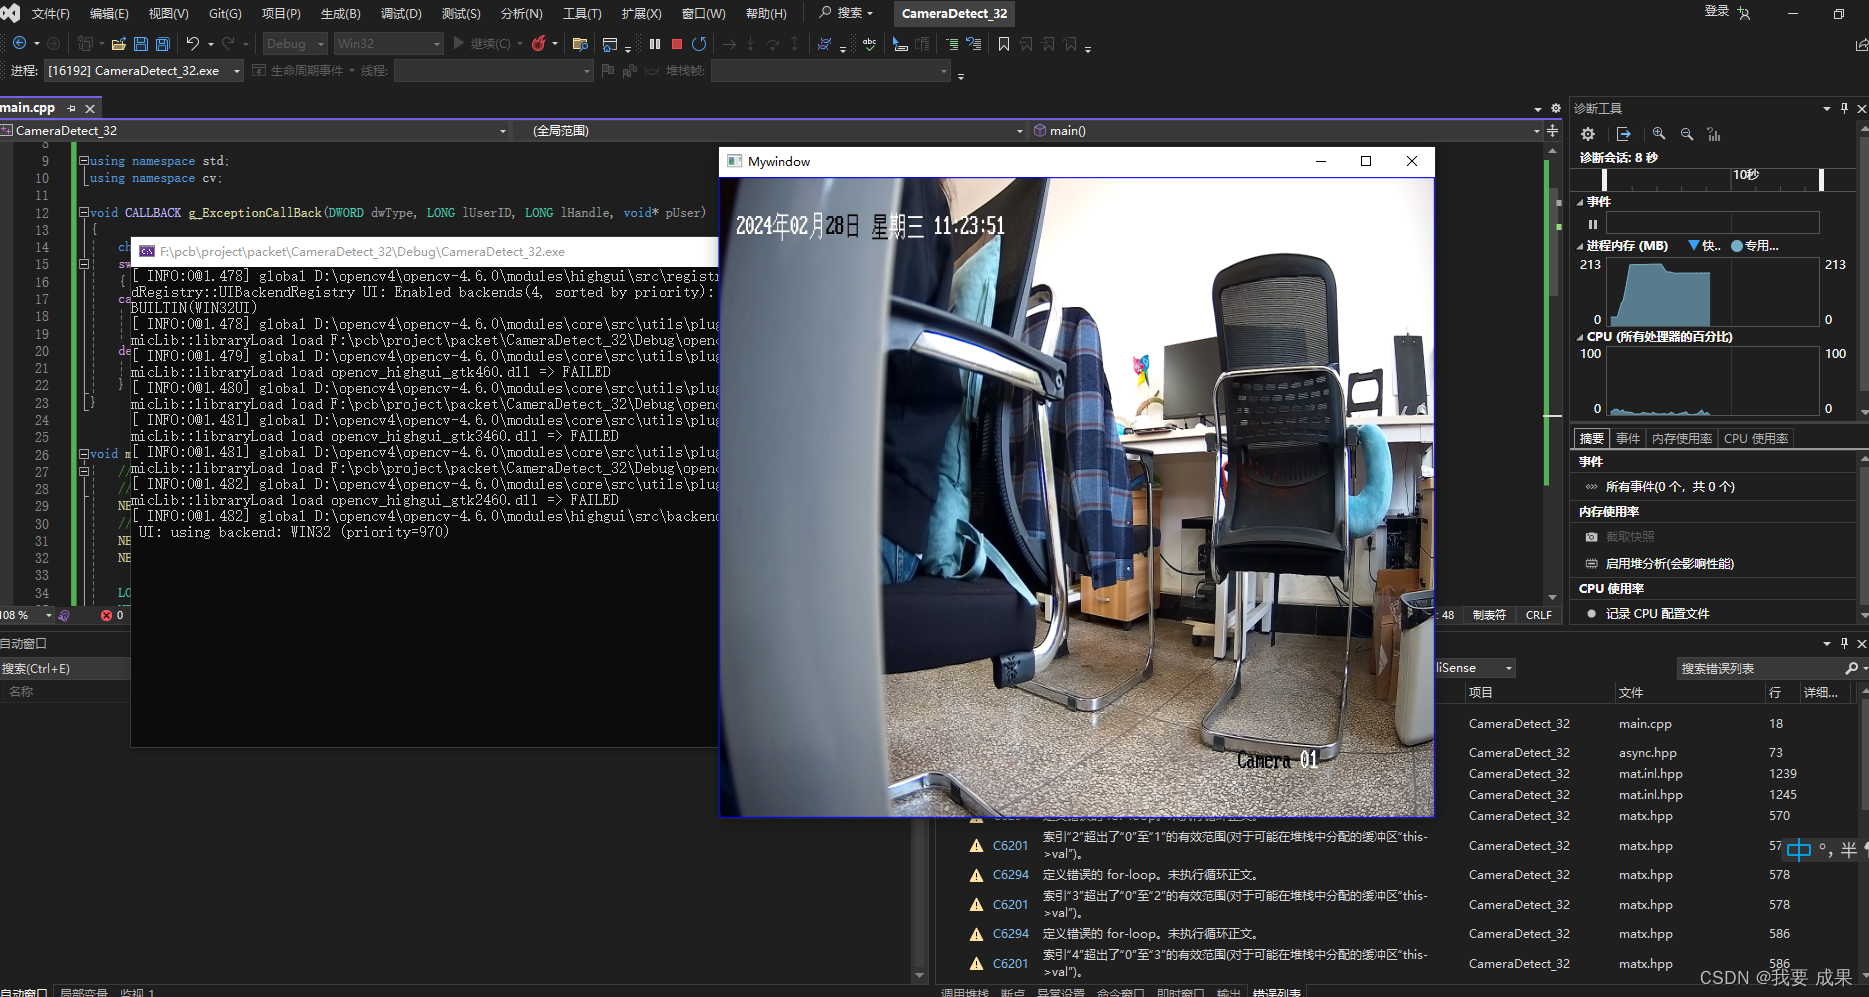This screenshot has height=997, width=1869.
Task: Zoom in on the diagnostics timeline
Action: point(1659,134)
